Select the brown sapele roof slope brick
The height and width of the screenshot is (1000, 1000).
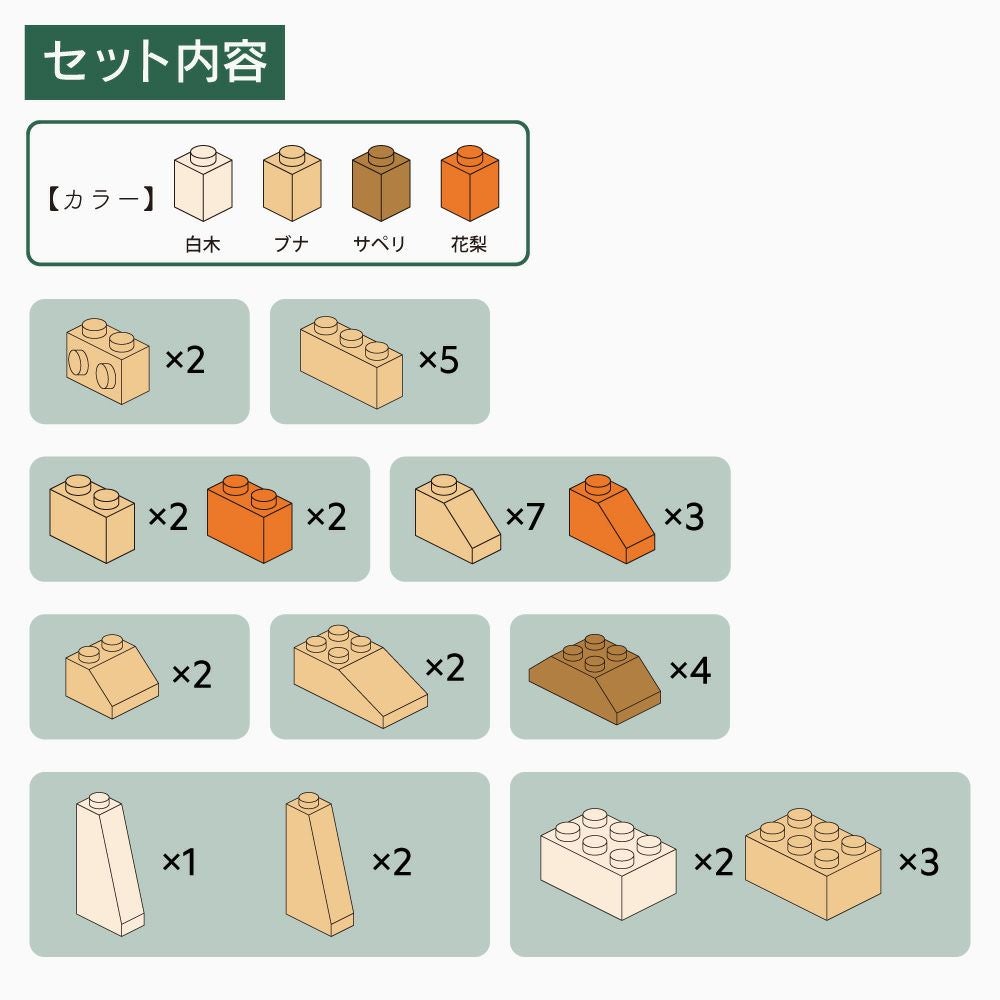pyautogui.click(x=594, y=679)
